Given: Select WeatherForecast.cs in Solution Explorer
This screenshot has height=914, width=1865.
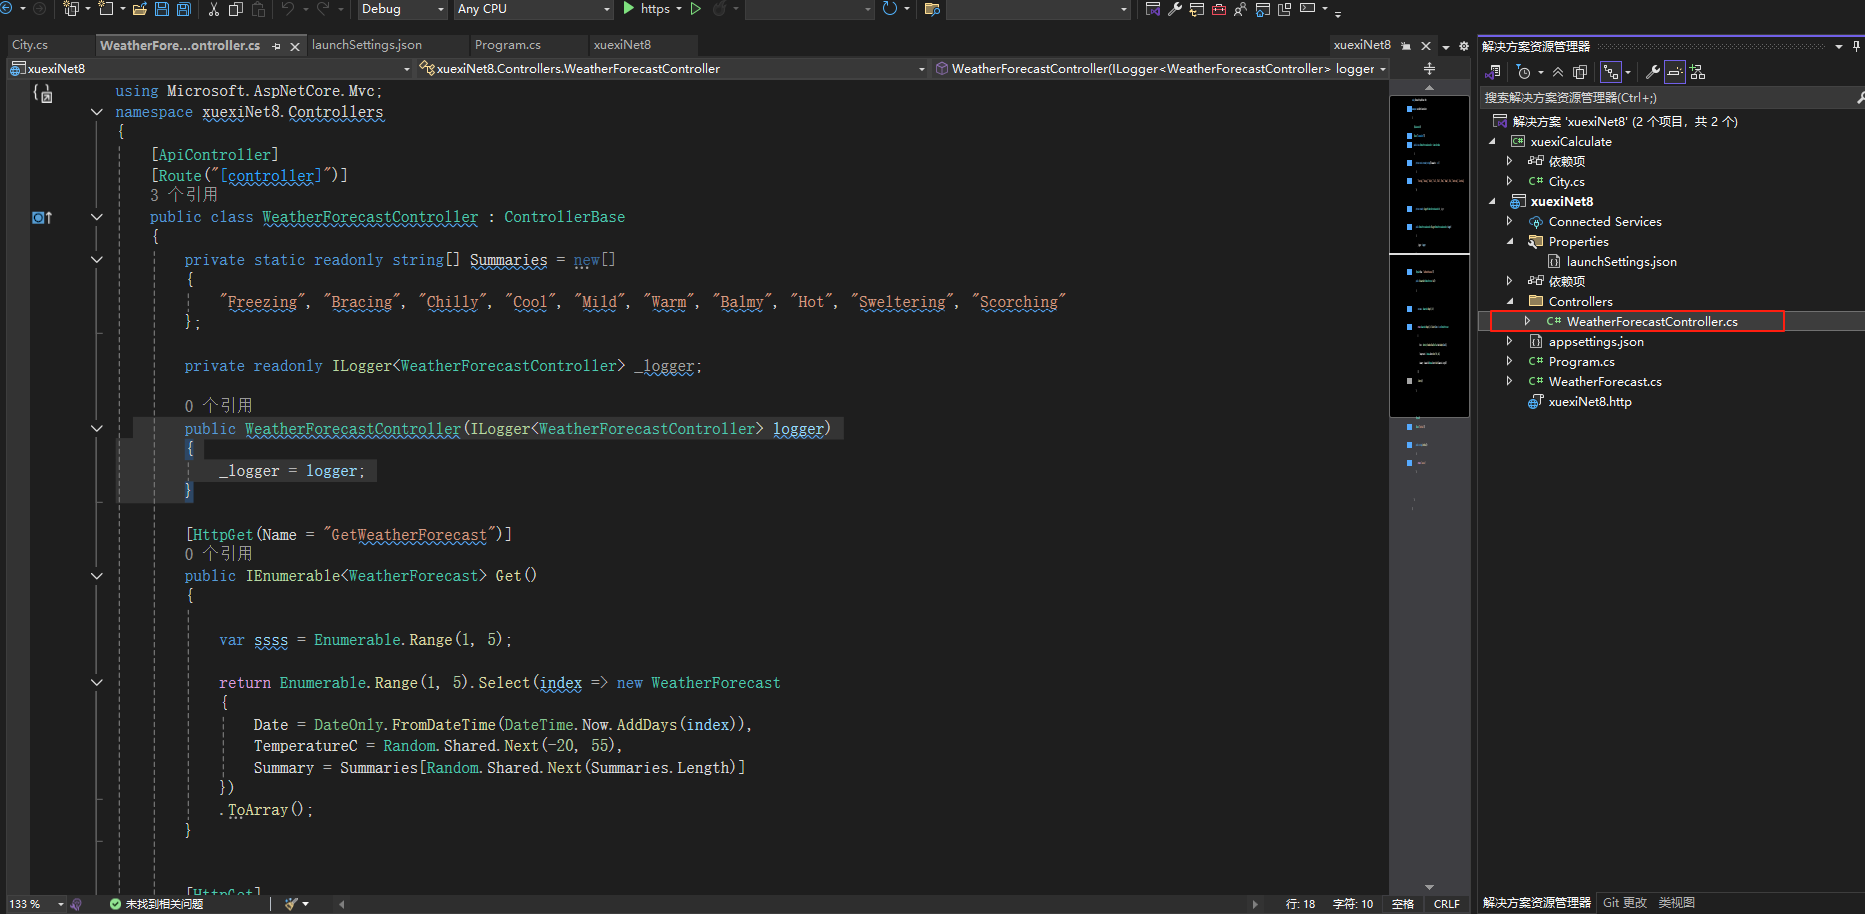Looking at the screenshot, I should tap(1605, 382).
